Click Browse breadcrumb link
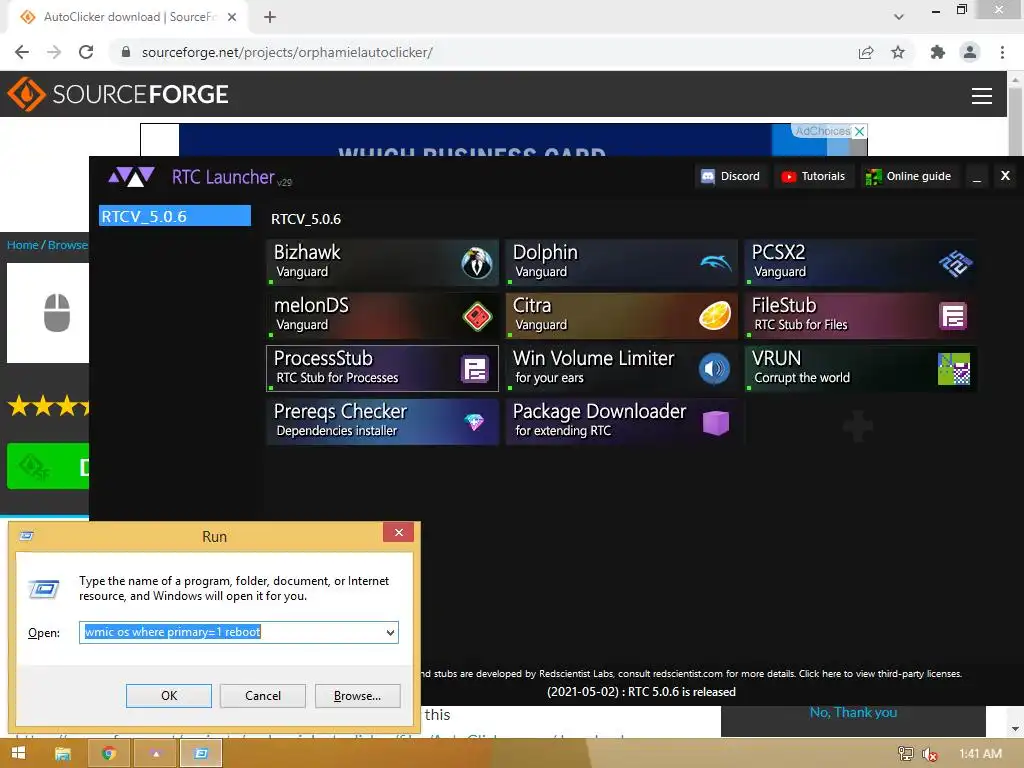 [68, 245]
